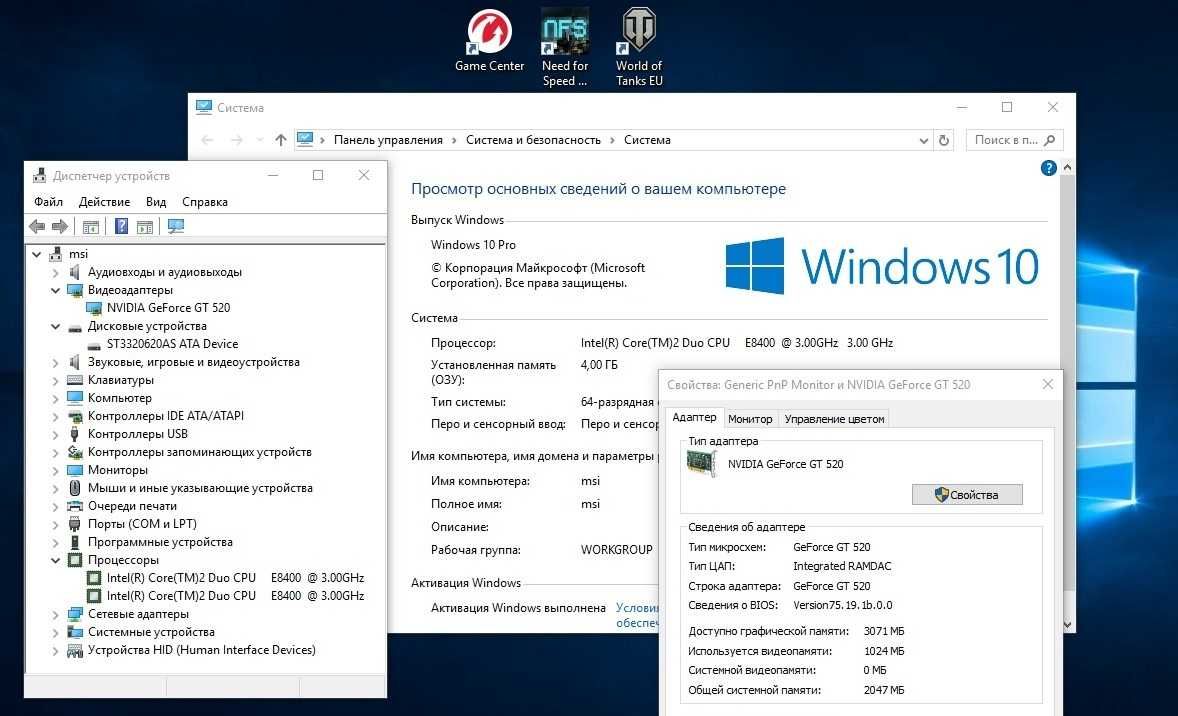
Task: Expand the Сетевые адаптеры category
Action: pos(56,614)
